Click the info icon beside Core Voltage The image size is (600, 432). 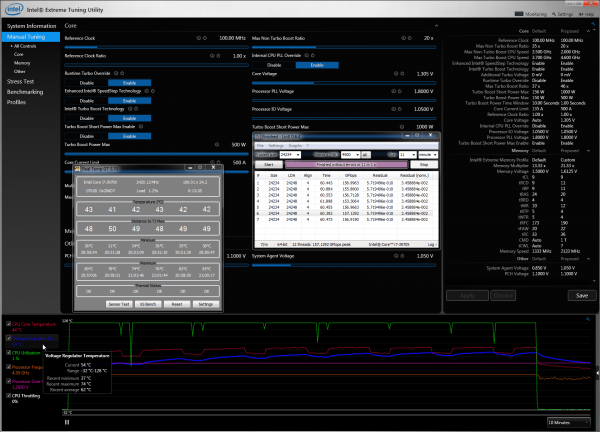pos(396,73)
